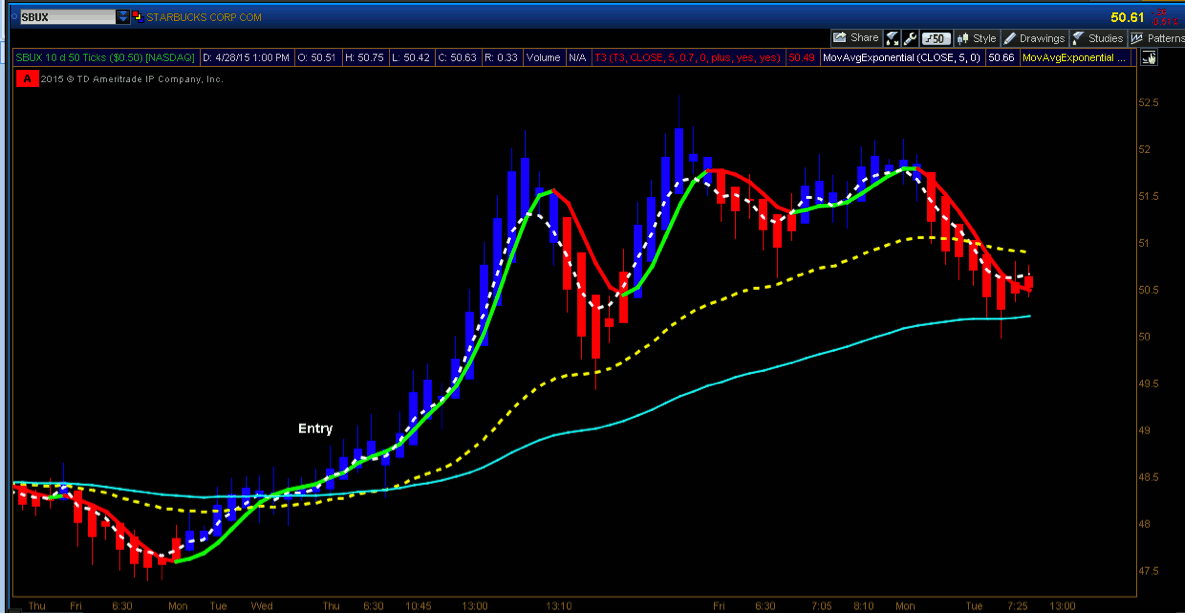The width and height of the screenshot is (1185, 614).
Task: Open the Style menu
Action: (977, 38)
